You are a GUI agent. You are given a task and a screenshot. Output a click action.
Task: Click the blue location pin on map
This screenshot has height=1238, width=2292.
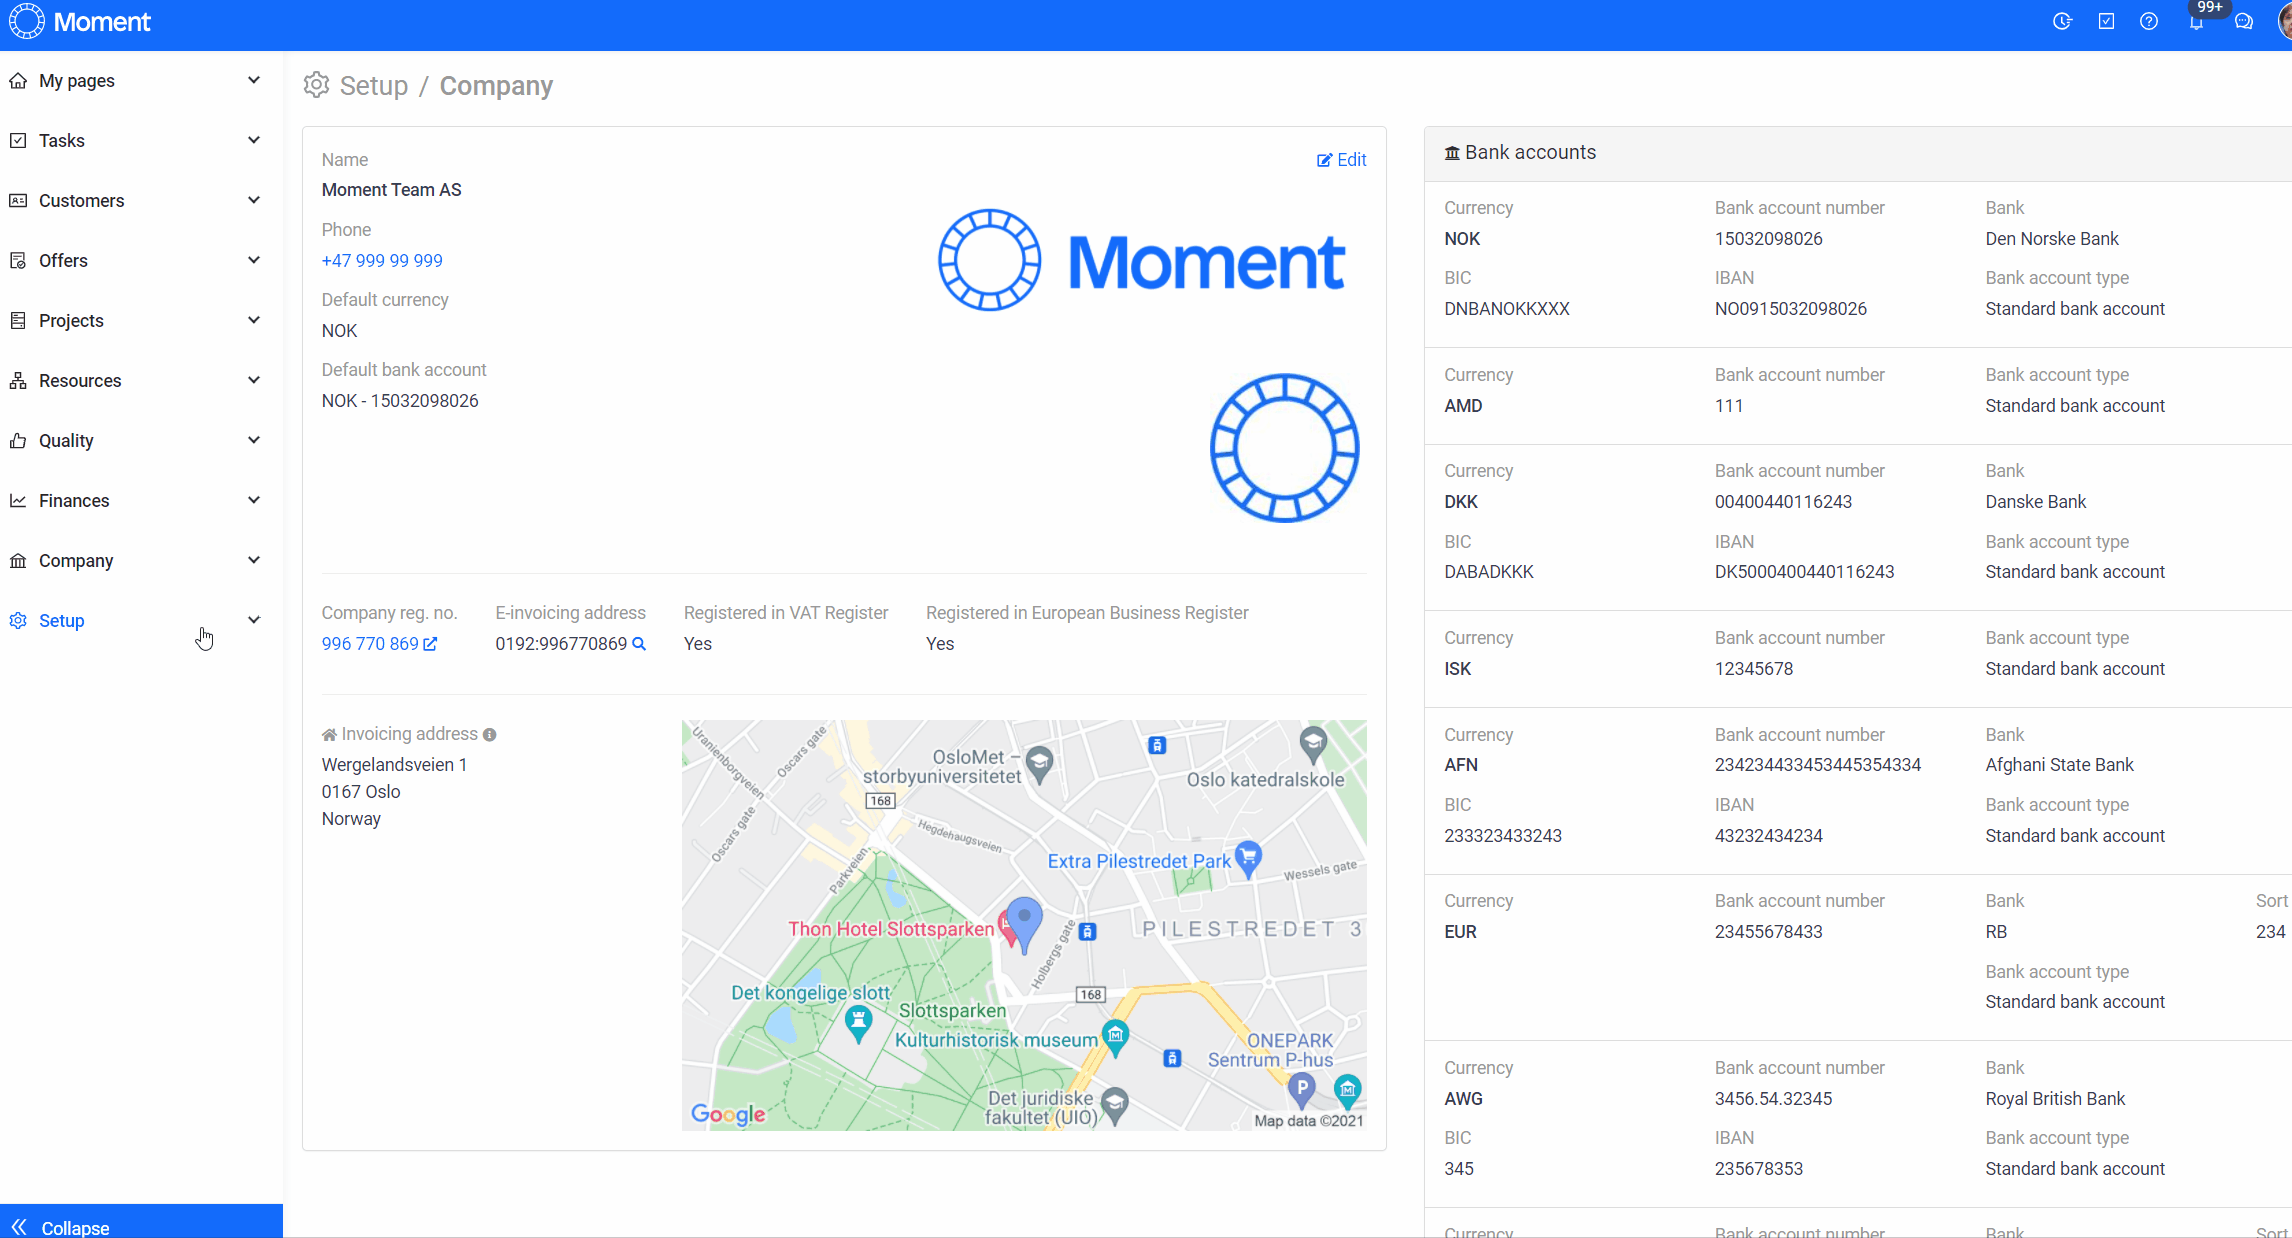(1024, 924)
